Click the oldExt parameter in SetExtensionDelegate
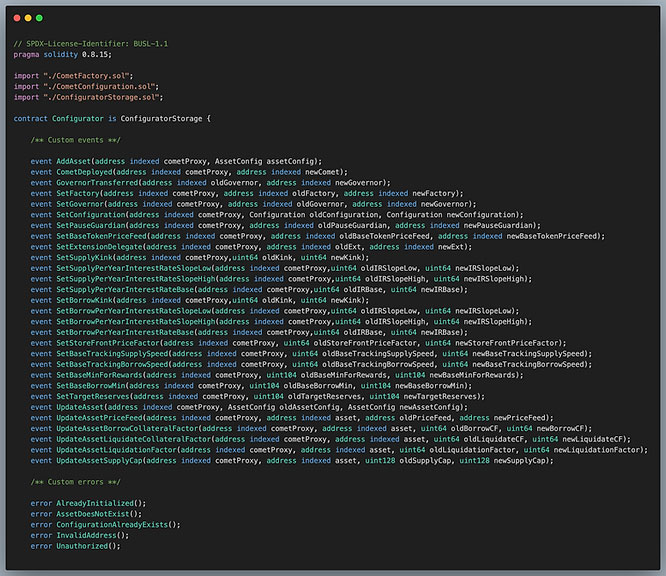The image size is (666, 576). (x=348, y=247)
